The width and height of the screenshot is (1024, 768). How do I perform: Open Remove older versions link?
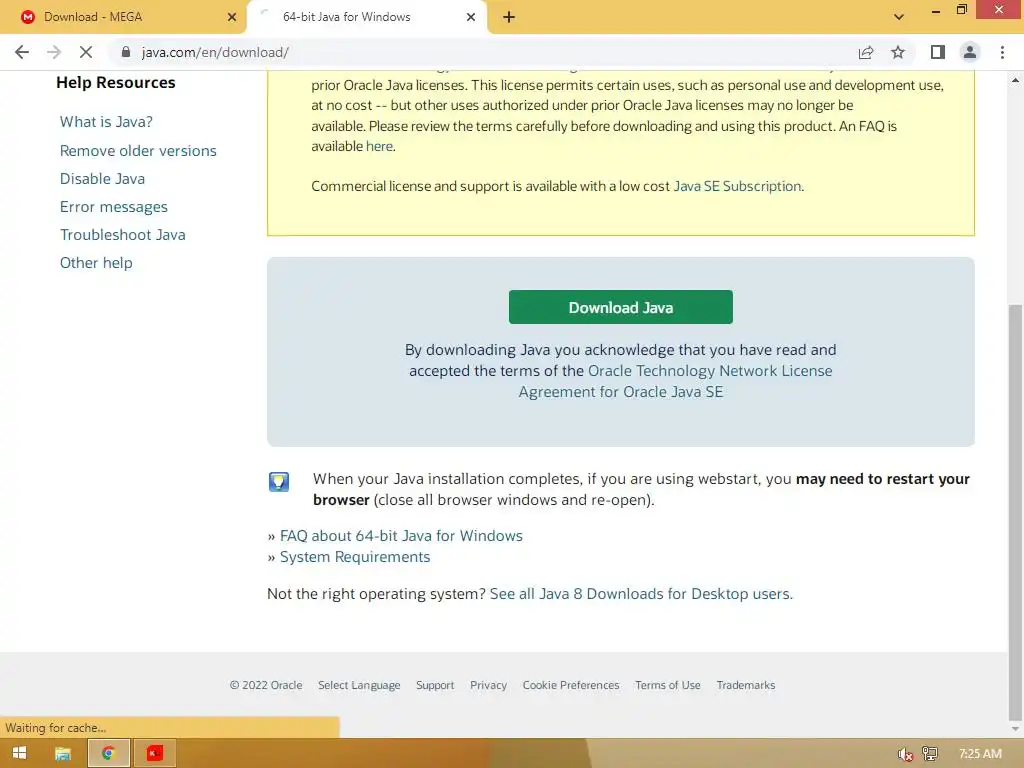click(138, 151)
